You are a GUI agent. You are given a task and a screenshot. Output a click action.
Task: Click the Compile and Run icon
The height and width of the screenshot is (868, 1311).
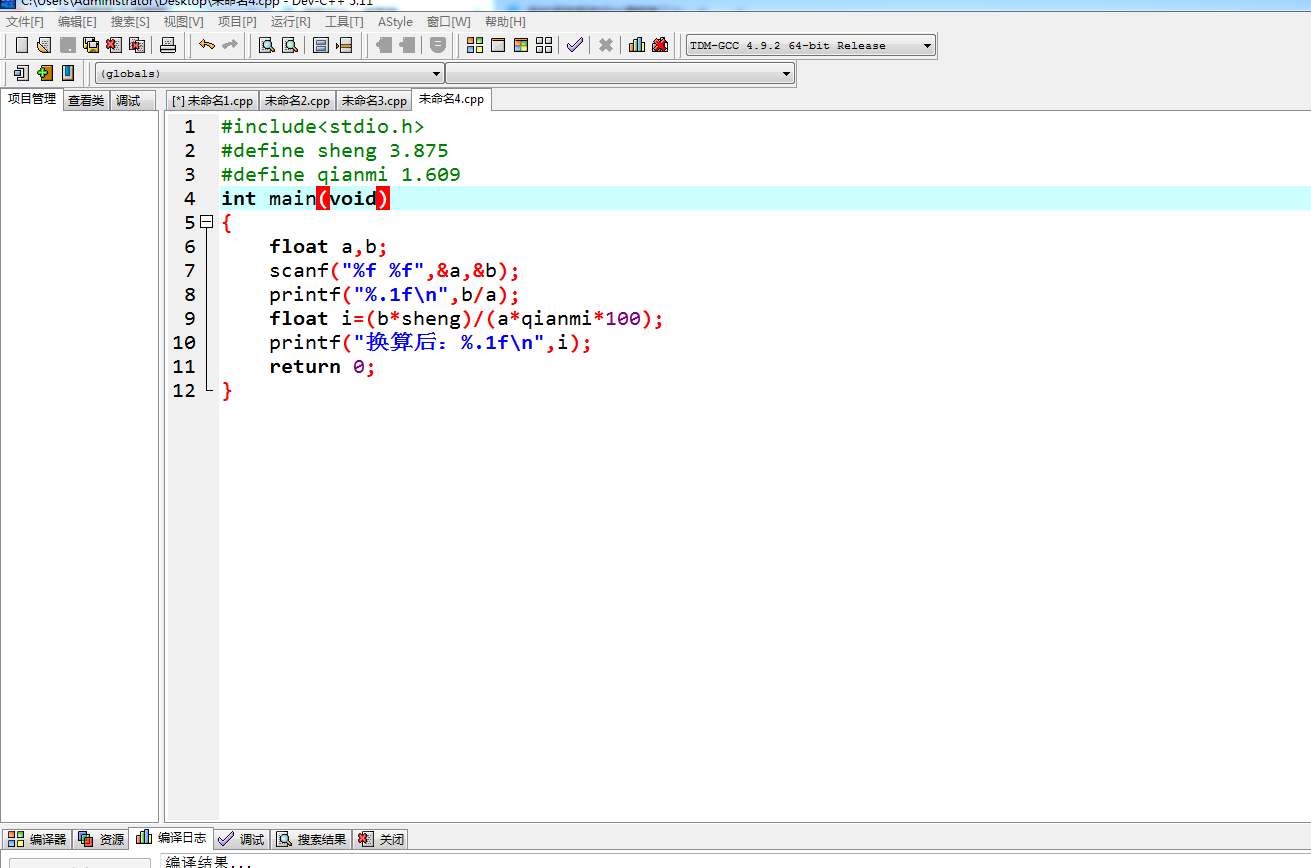coord(521,45)
